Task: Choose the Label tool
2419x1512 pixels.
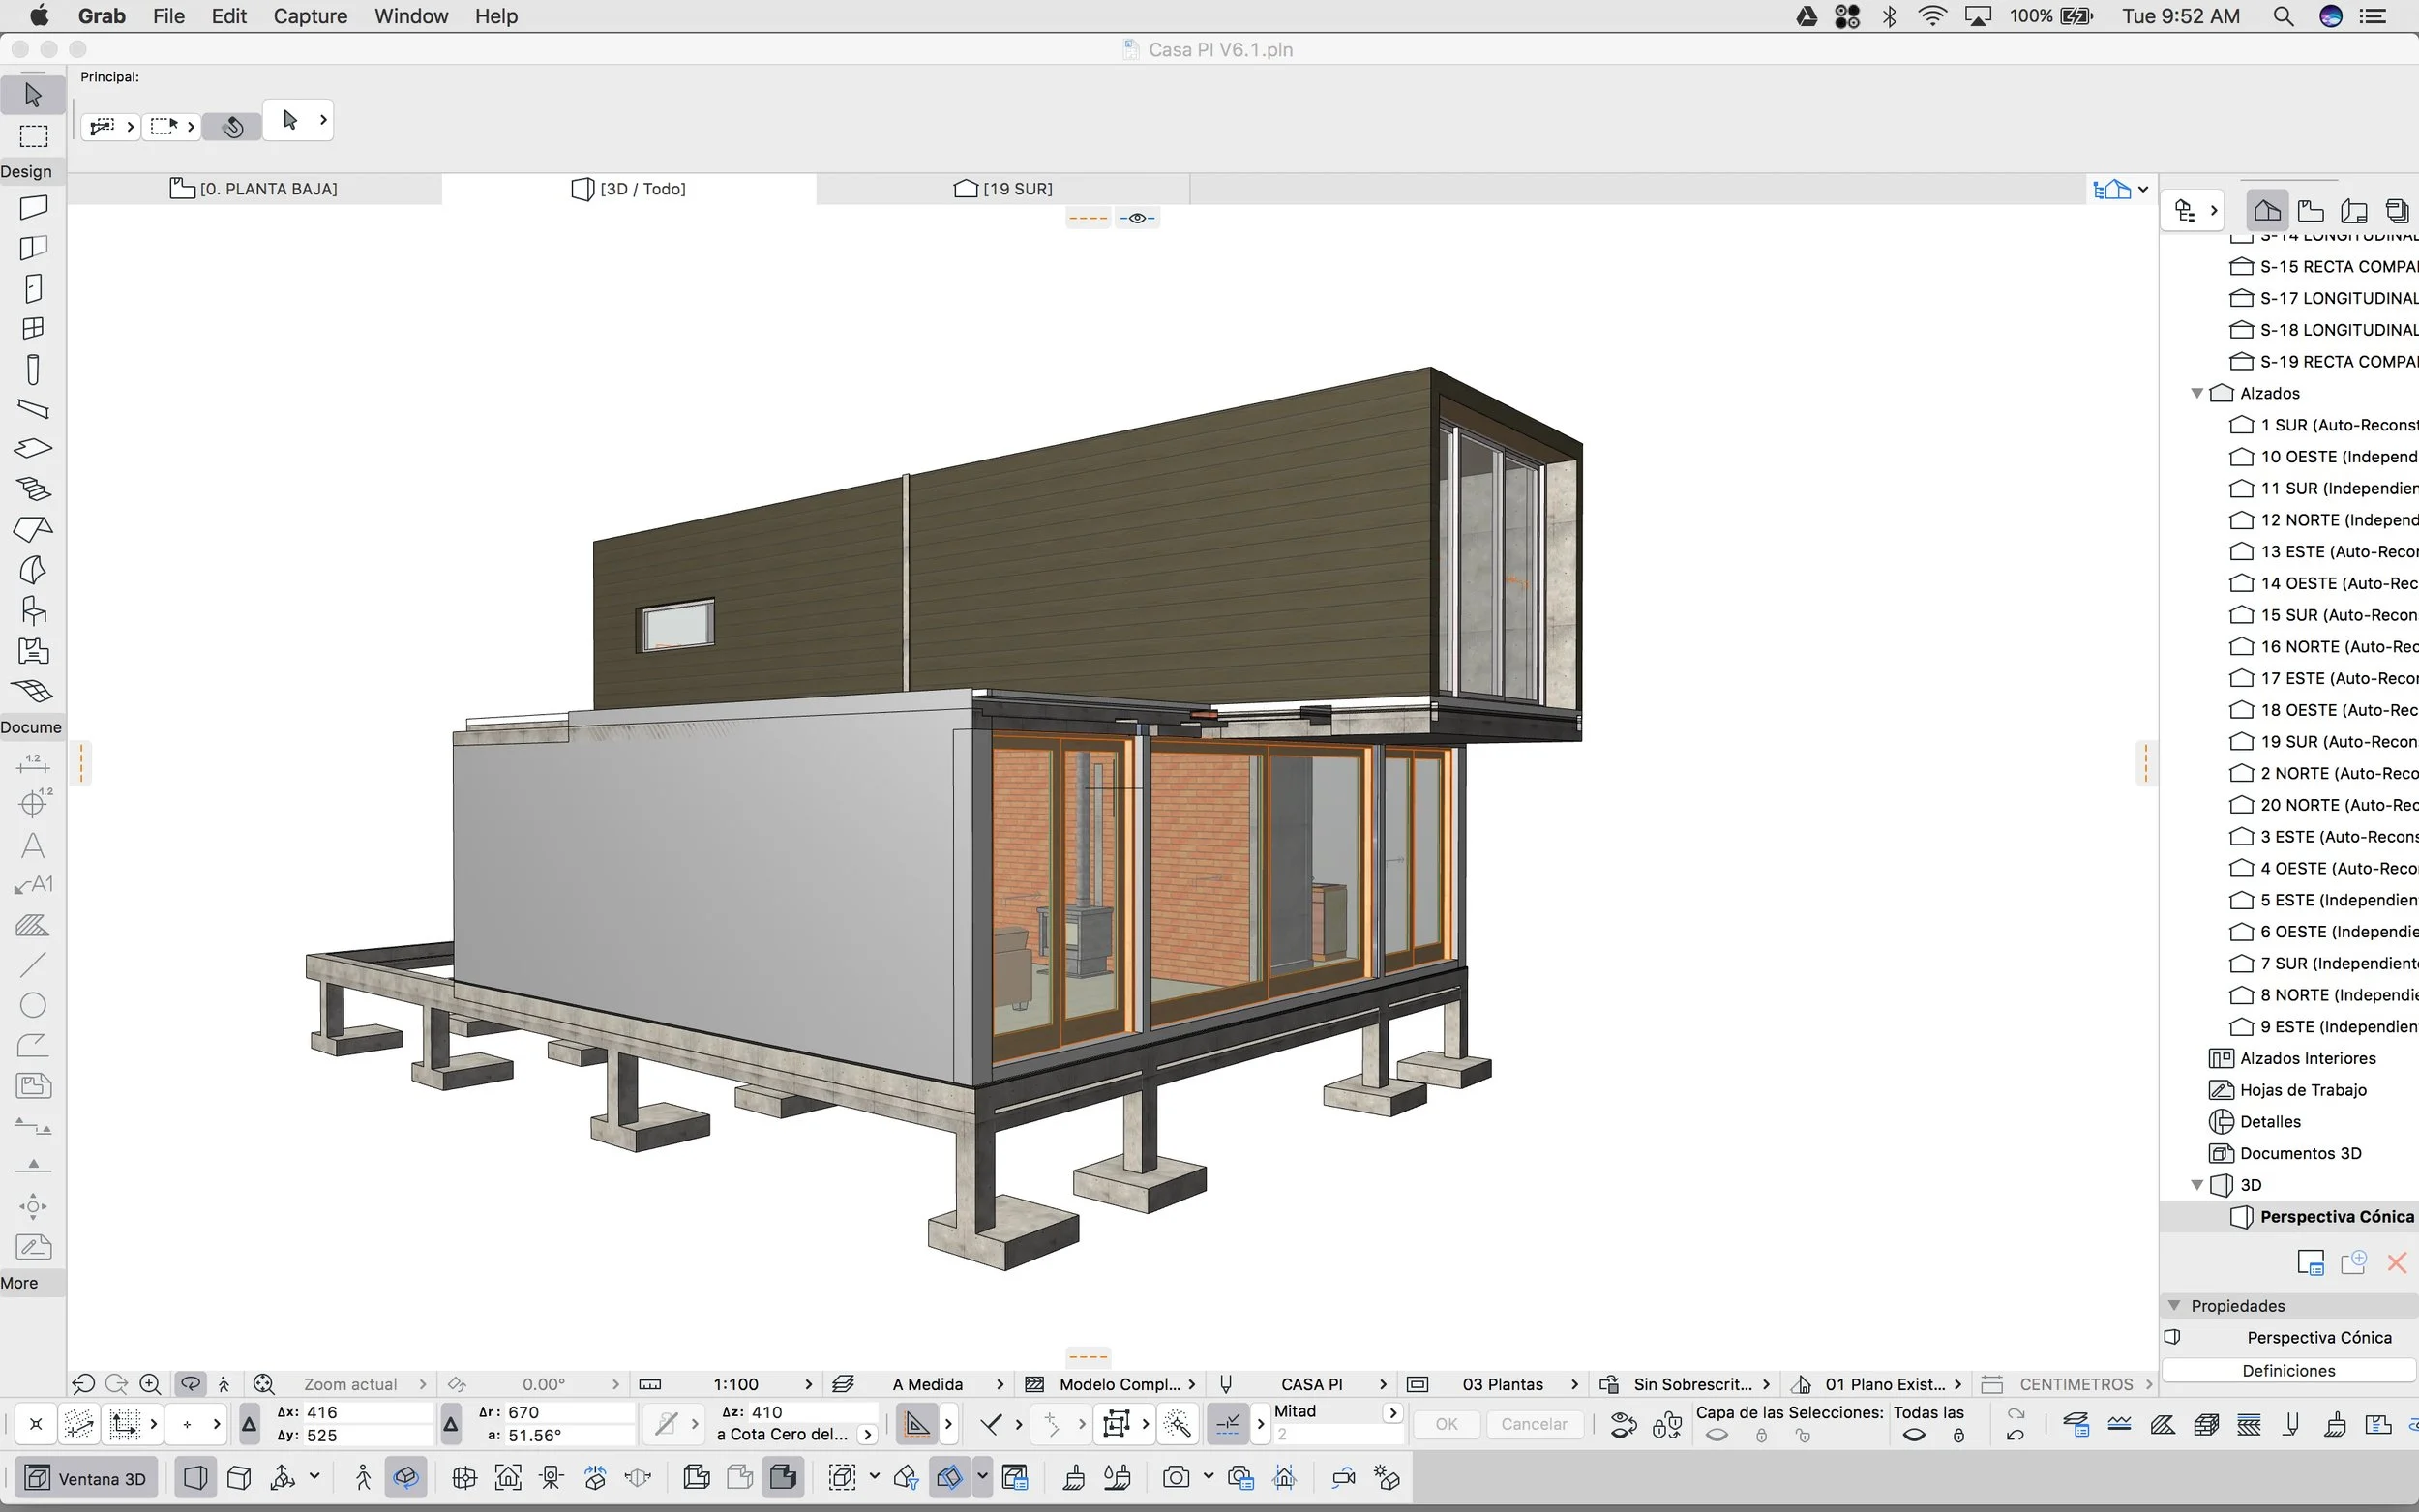Action: [x=33, y=885]
